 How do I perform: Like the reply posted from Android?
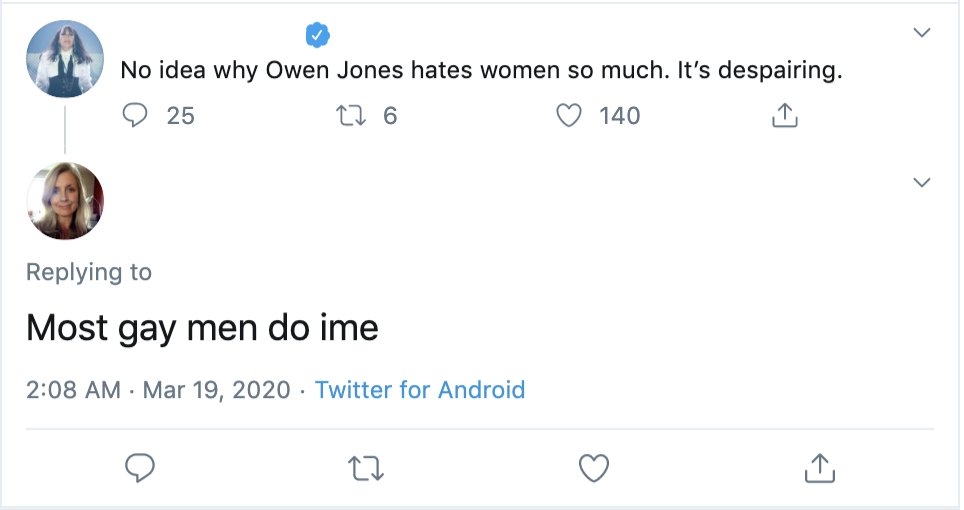594,467
